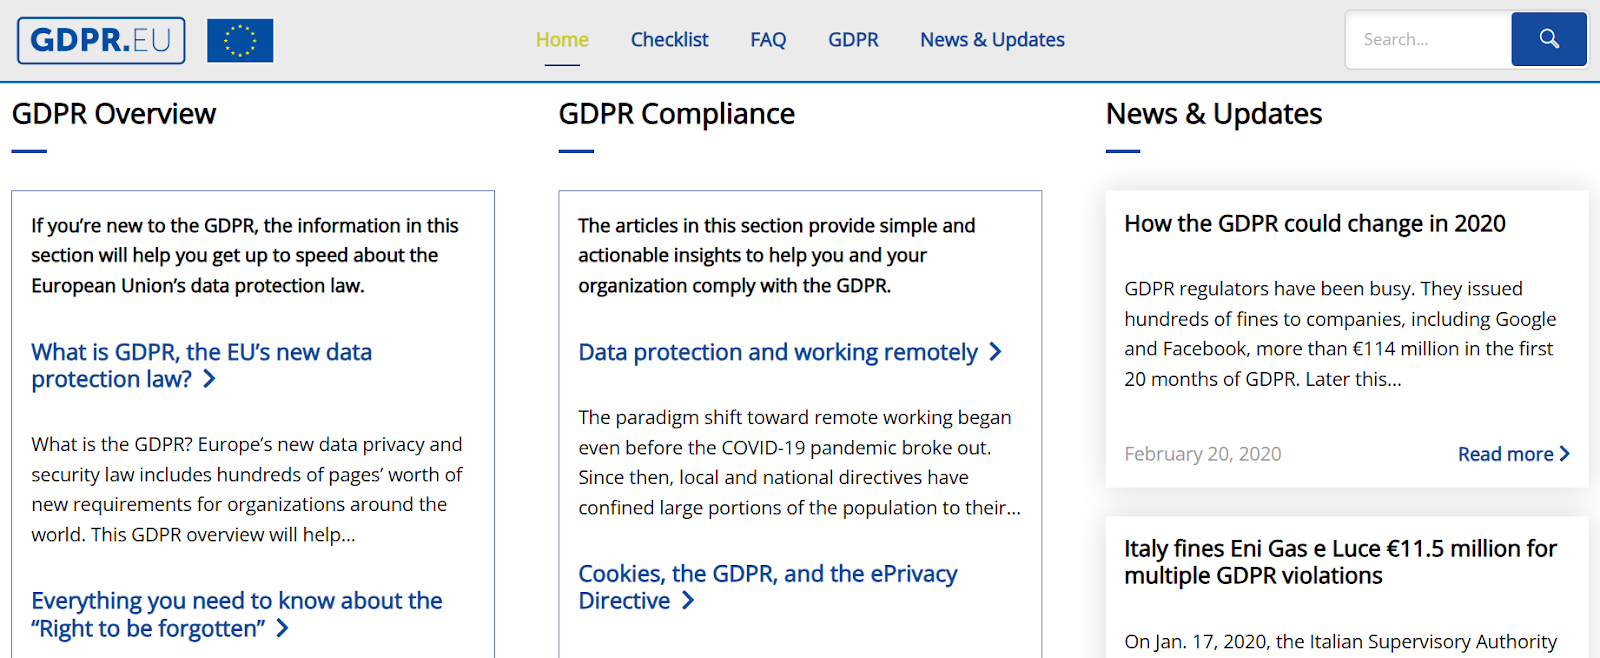The height and width of the screenshot is (658, 1600).
Task: Go to the Home menu item
Action: point(562,40)
